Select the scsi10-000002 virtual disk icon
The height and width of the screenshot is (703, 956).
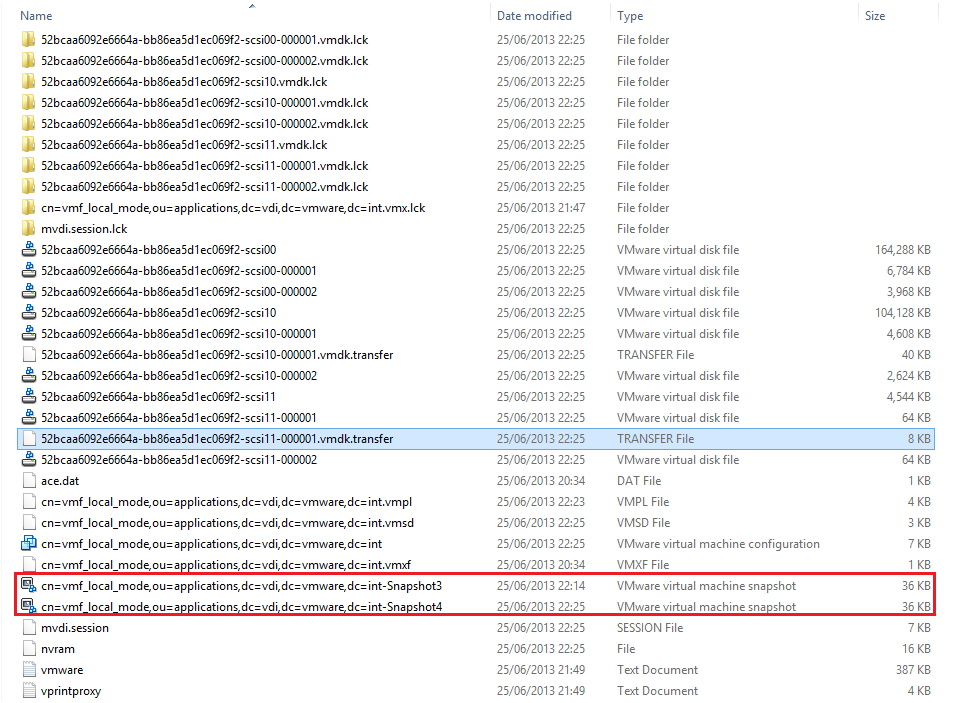pos(29,376)
